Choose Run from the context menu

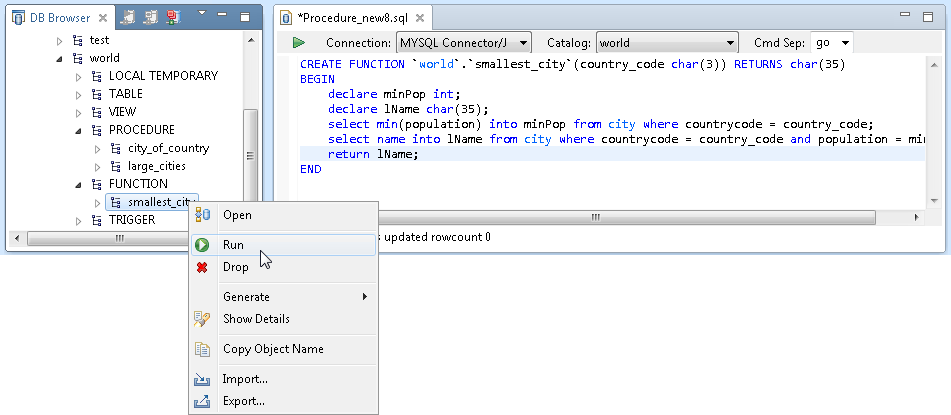[233, 245]
